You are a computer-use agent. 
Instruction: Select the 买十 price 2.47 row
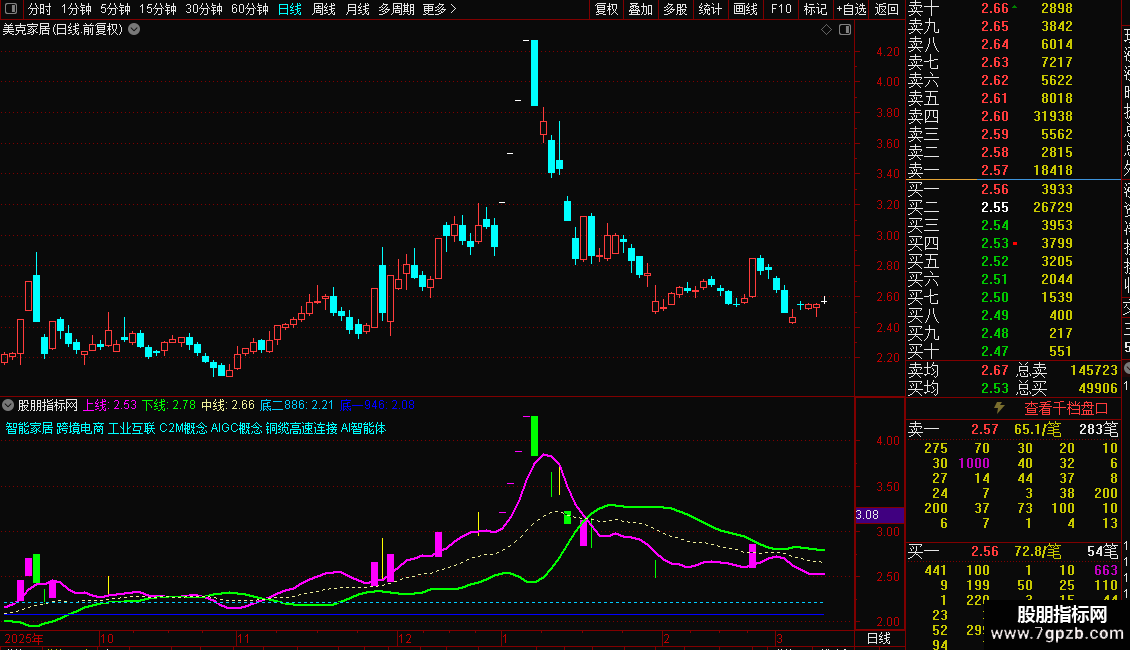(x=1013, y=351)
